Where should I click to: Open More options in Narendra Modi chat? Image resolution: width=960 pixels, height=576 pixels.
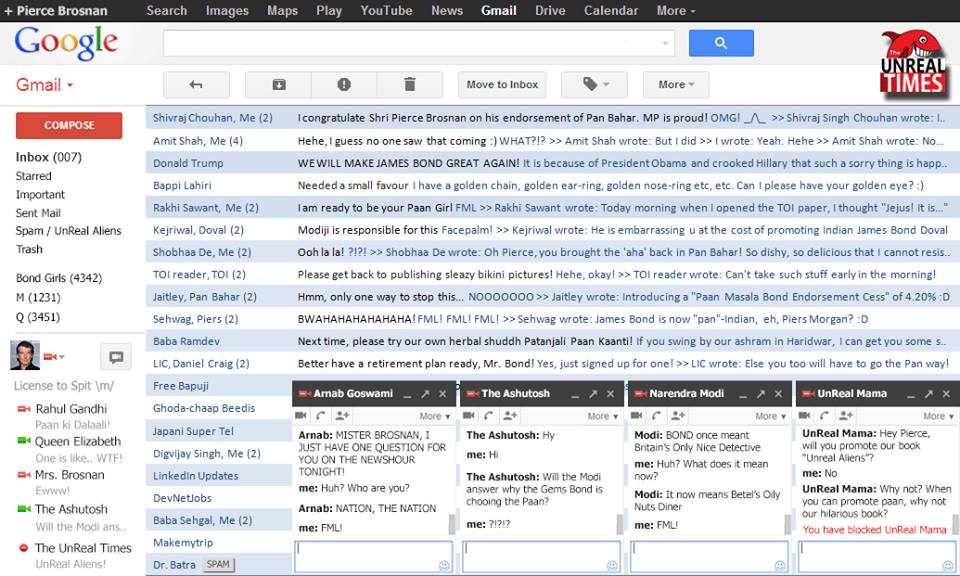(x=771, y=416)
